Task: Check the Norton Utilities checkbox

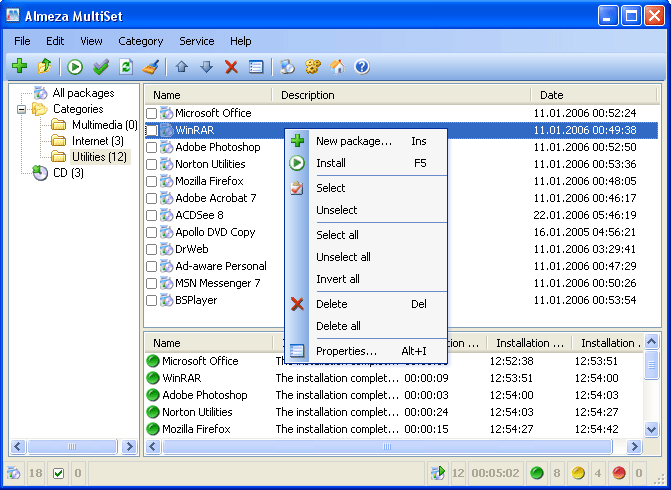Action: click(152, 164)
